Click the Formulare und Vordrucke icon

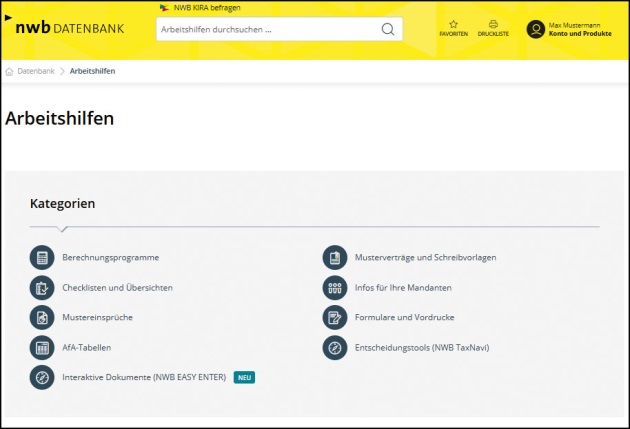pyautogui.click(x=334, y=318)
